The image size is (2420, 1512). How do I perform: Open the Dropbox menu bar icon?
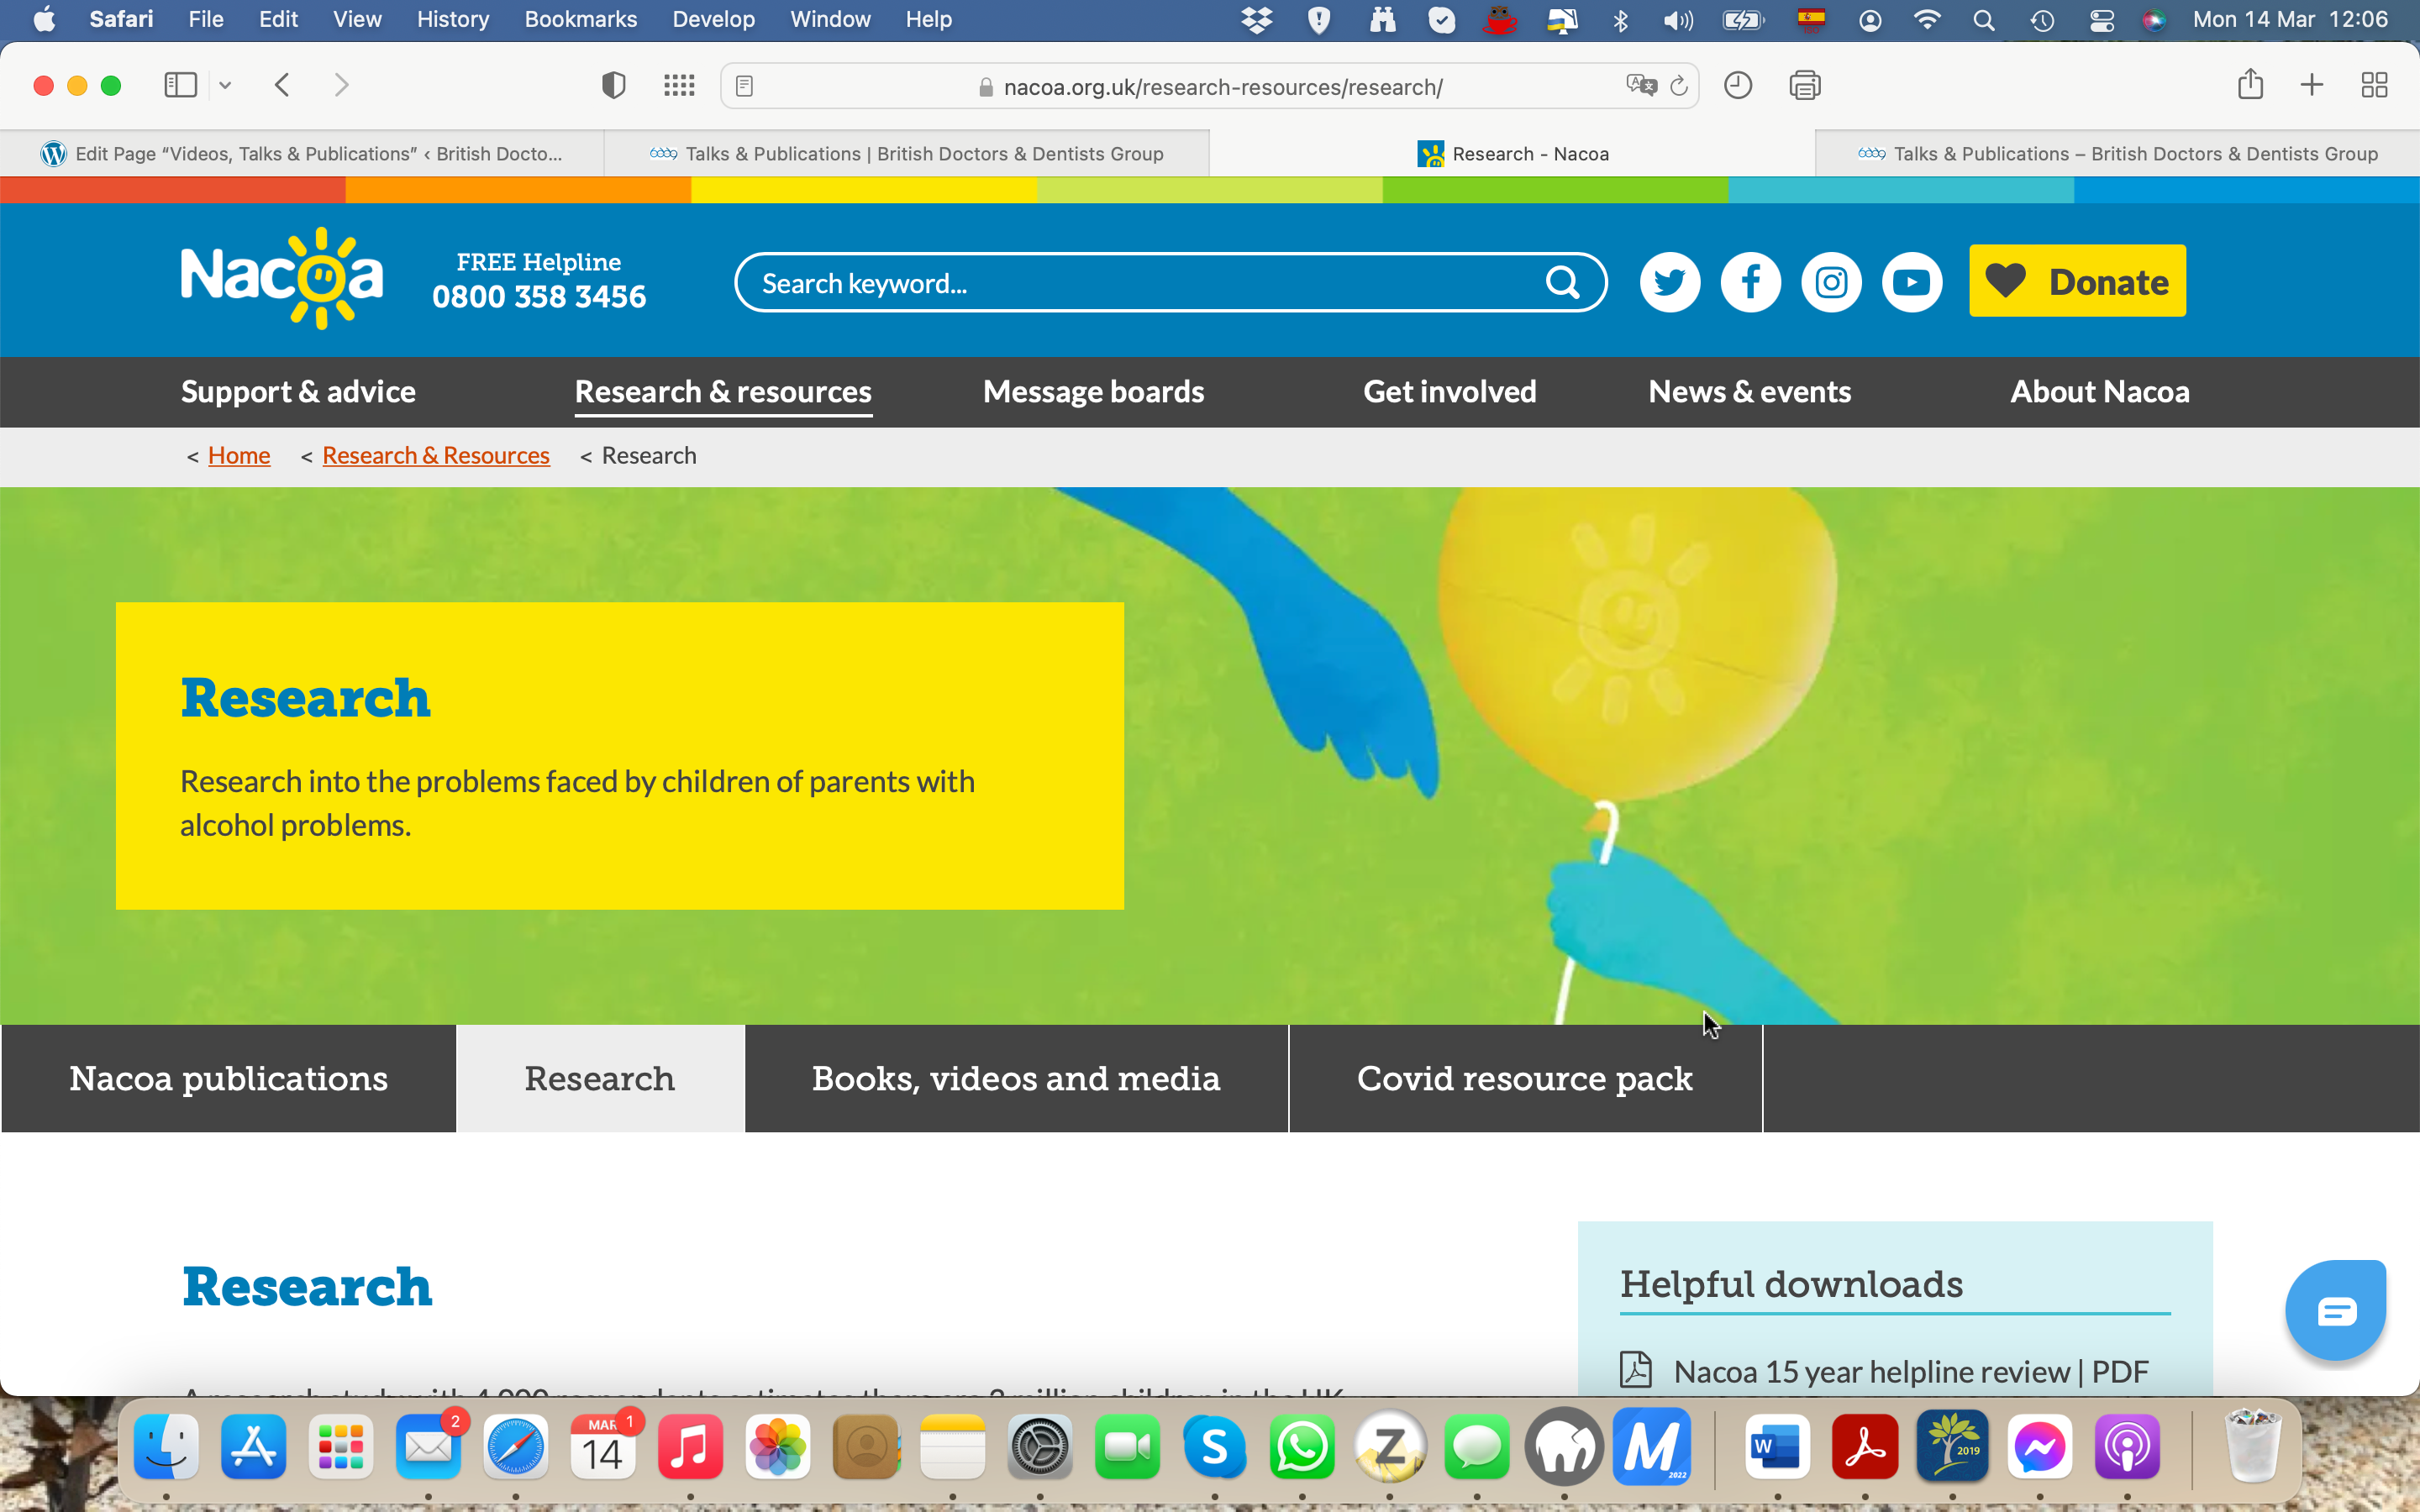(1257, 20)
